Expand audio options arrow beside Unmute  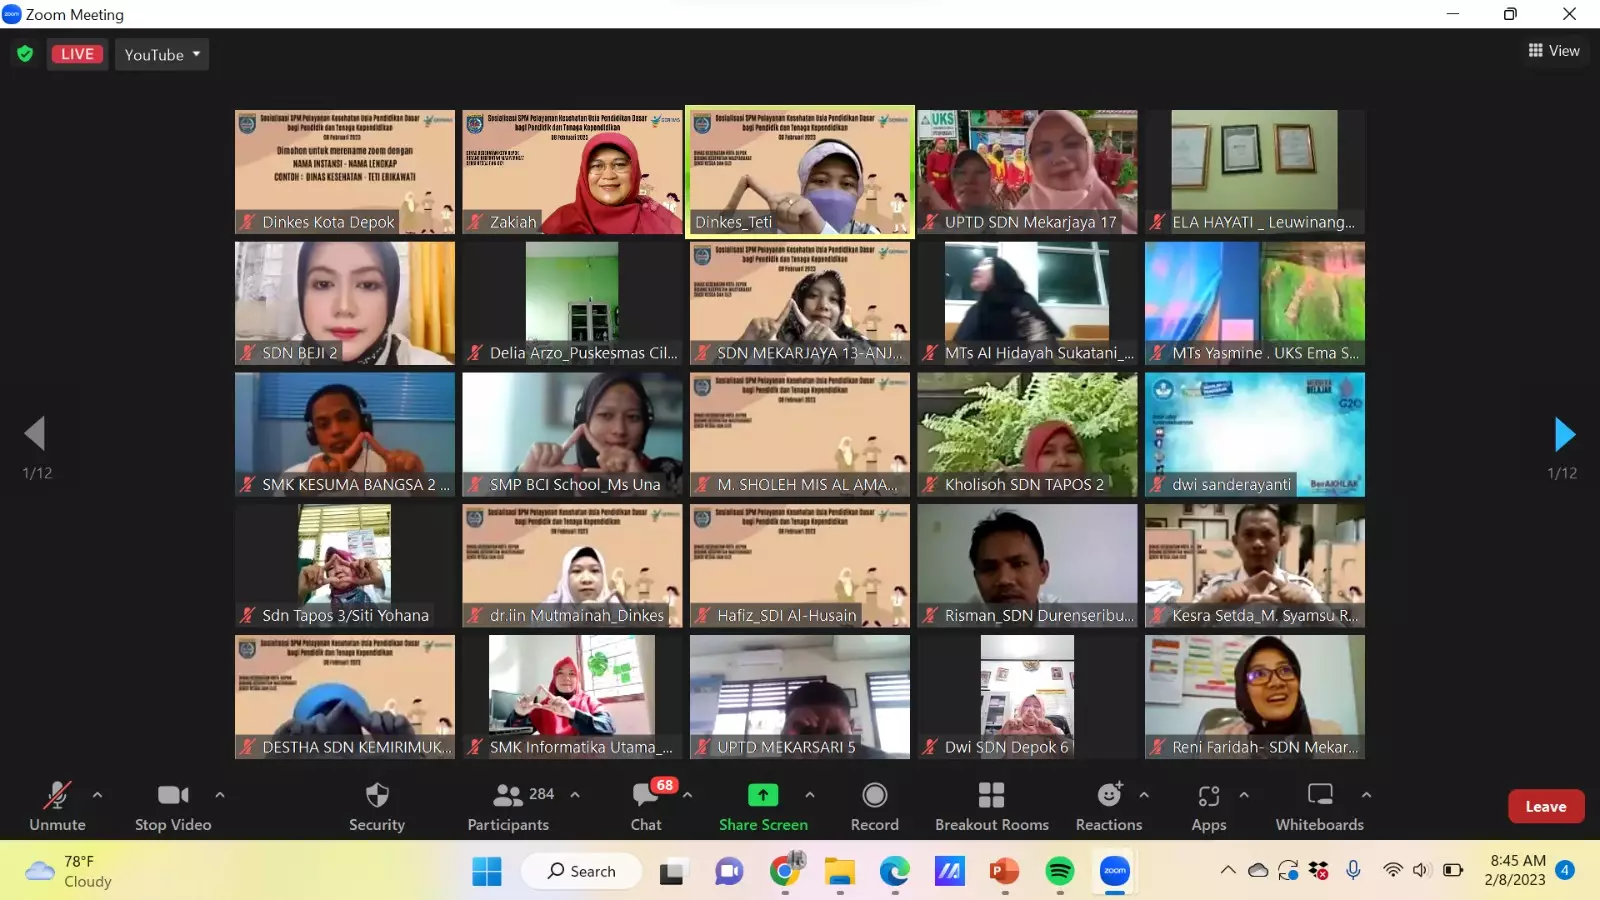(97, 795)
